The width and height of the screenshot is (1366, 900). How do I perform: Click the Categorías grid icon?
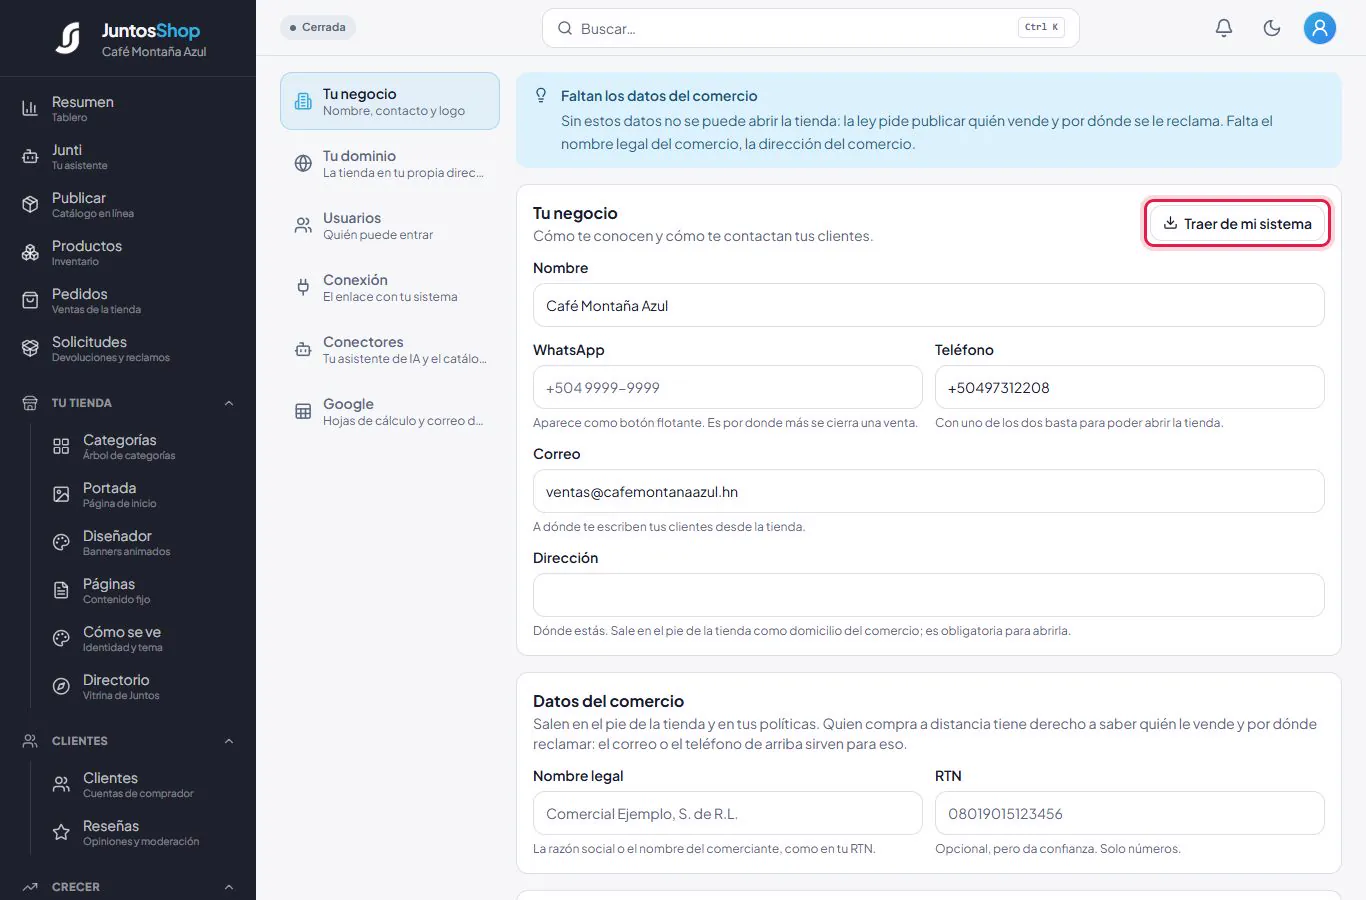click(x=61, y=446)
